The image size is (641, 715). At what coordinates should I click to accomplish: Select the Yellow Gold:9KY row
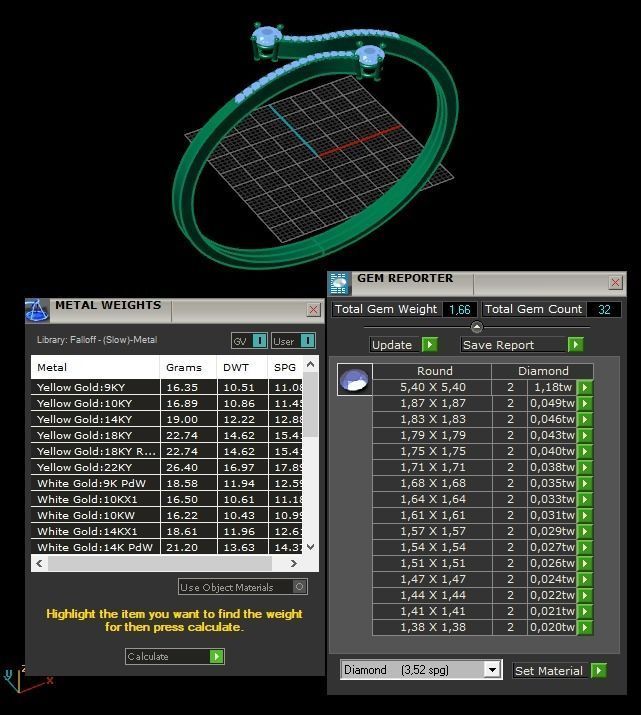click(166, 388)
